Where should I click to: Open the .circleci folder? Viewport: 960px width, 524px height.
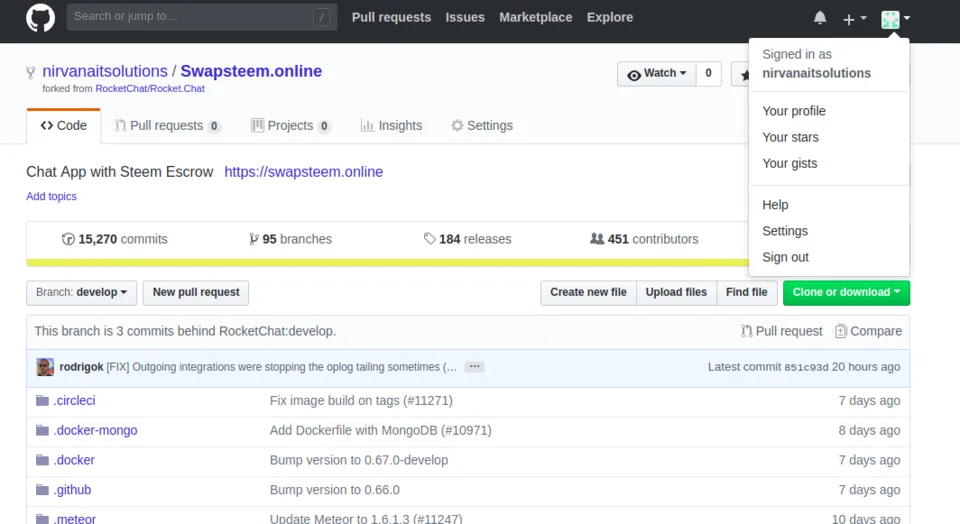coord(74,401)
